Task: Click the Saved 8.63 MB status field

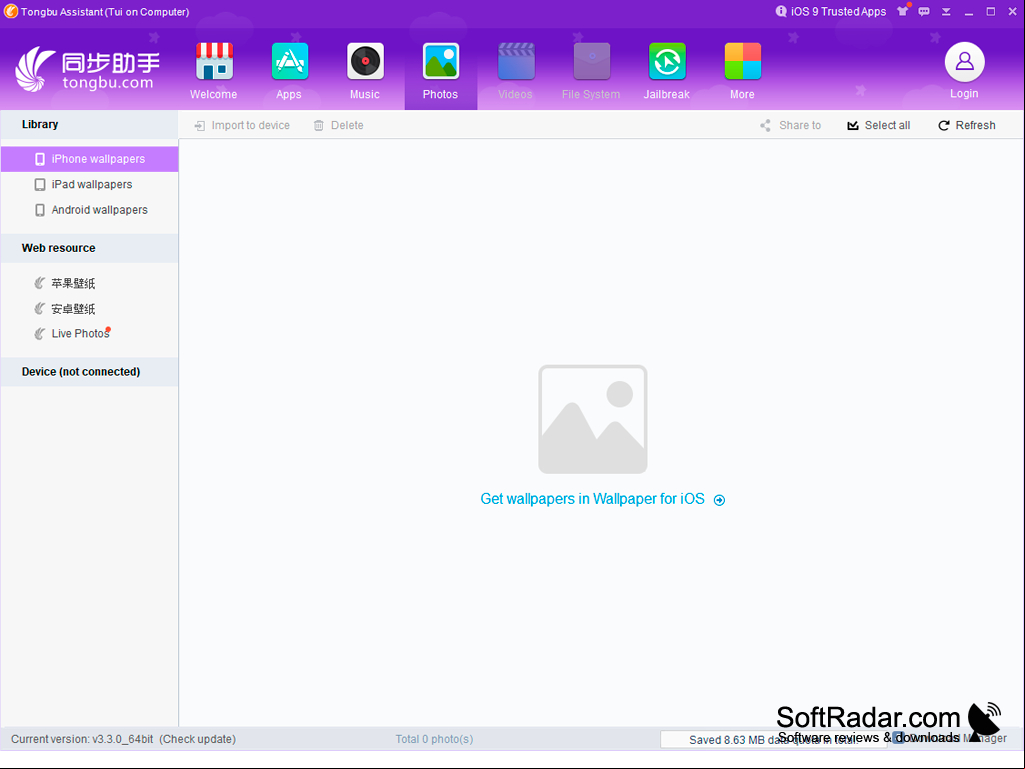Action: (x=774, y=740)
